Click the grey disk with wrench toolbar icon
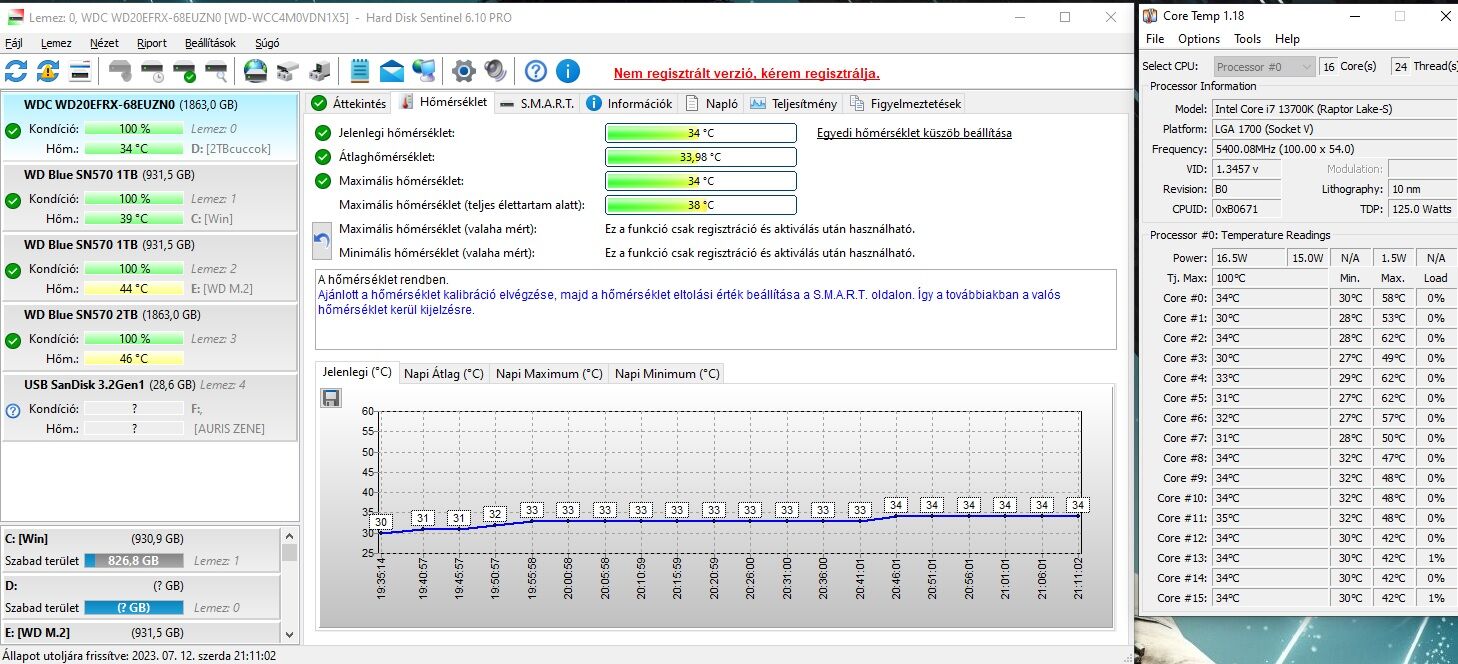The image size is (1458, 664). tap(120, 71)
